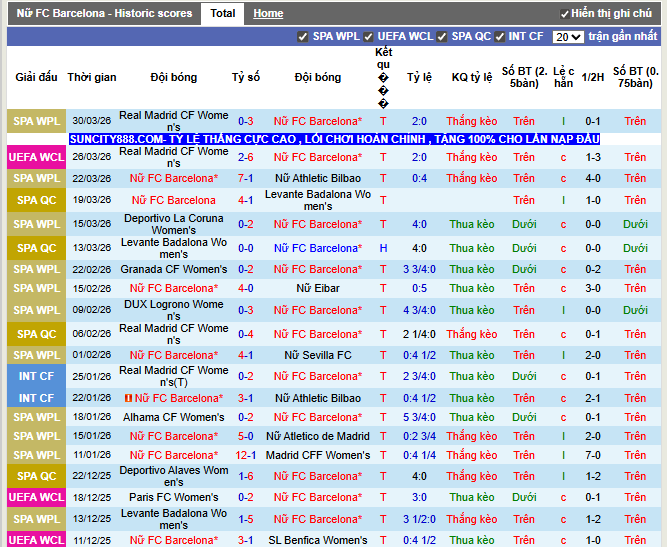Image resolution: width=667 pixels, height=547 pixels.
Task: Open the recent matches count dropdown
Action: coord(567,37)
